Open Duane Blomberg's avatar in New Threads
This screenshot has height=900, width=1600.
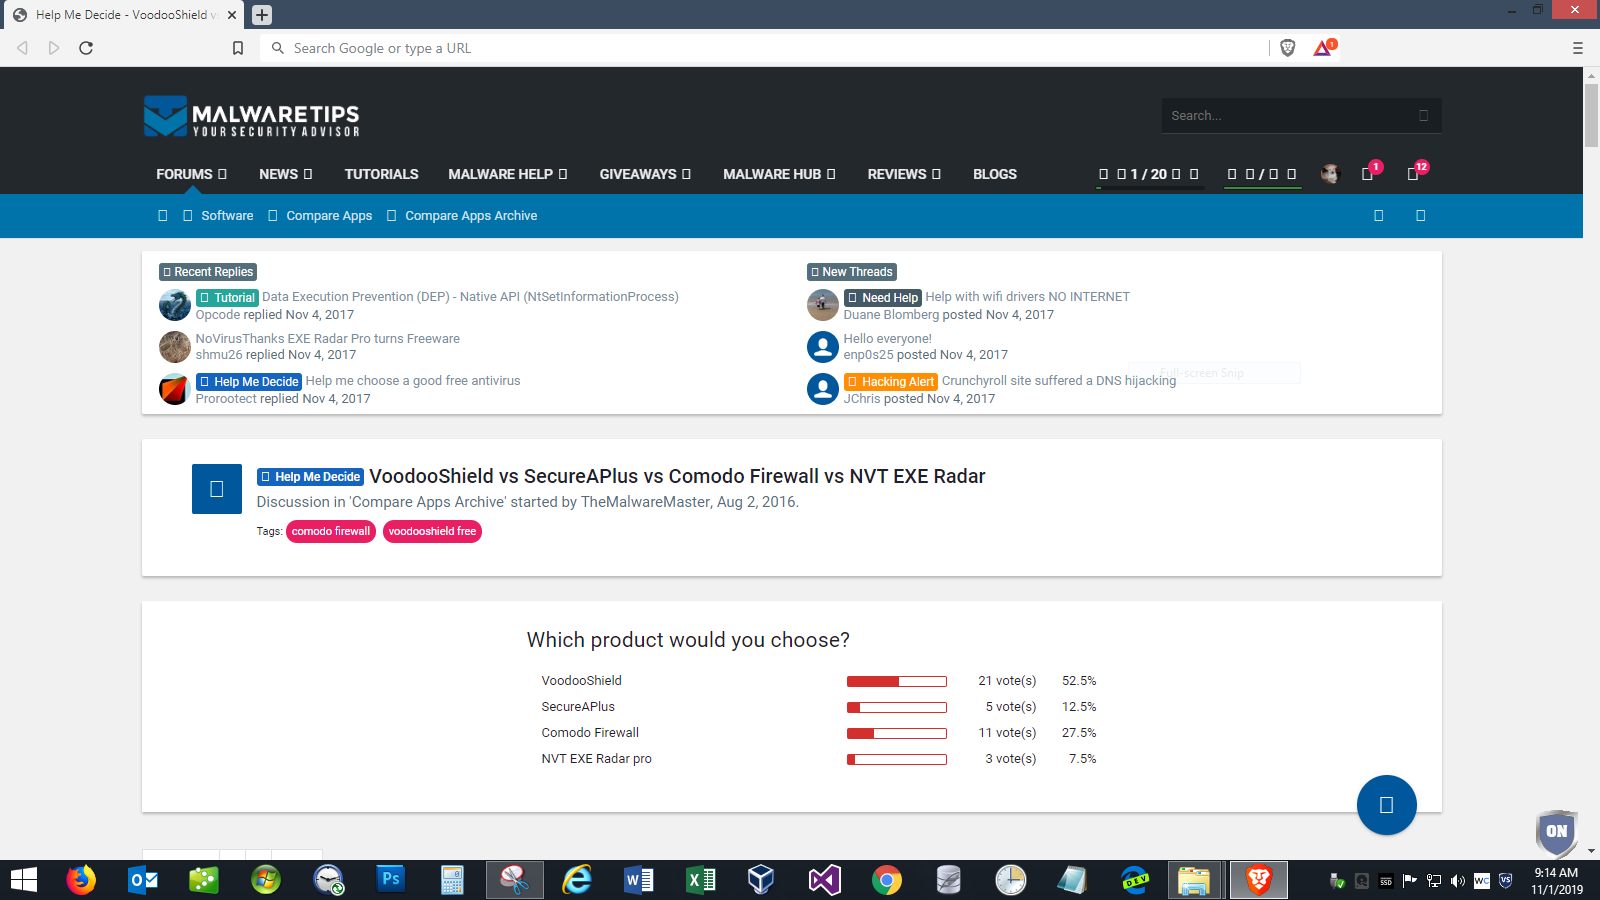click(x=823, y=305)
